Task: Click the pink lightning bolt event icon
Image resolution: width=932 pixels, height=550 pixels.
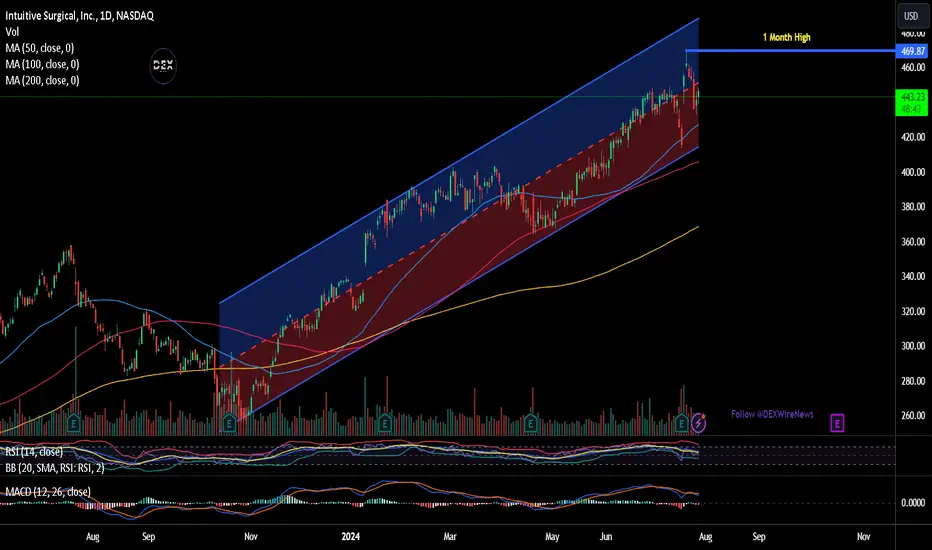Action: pos(698,423)
